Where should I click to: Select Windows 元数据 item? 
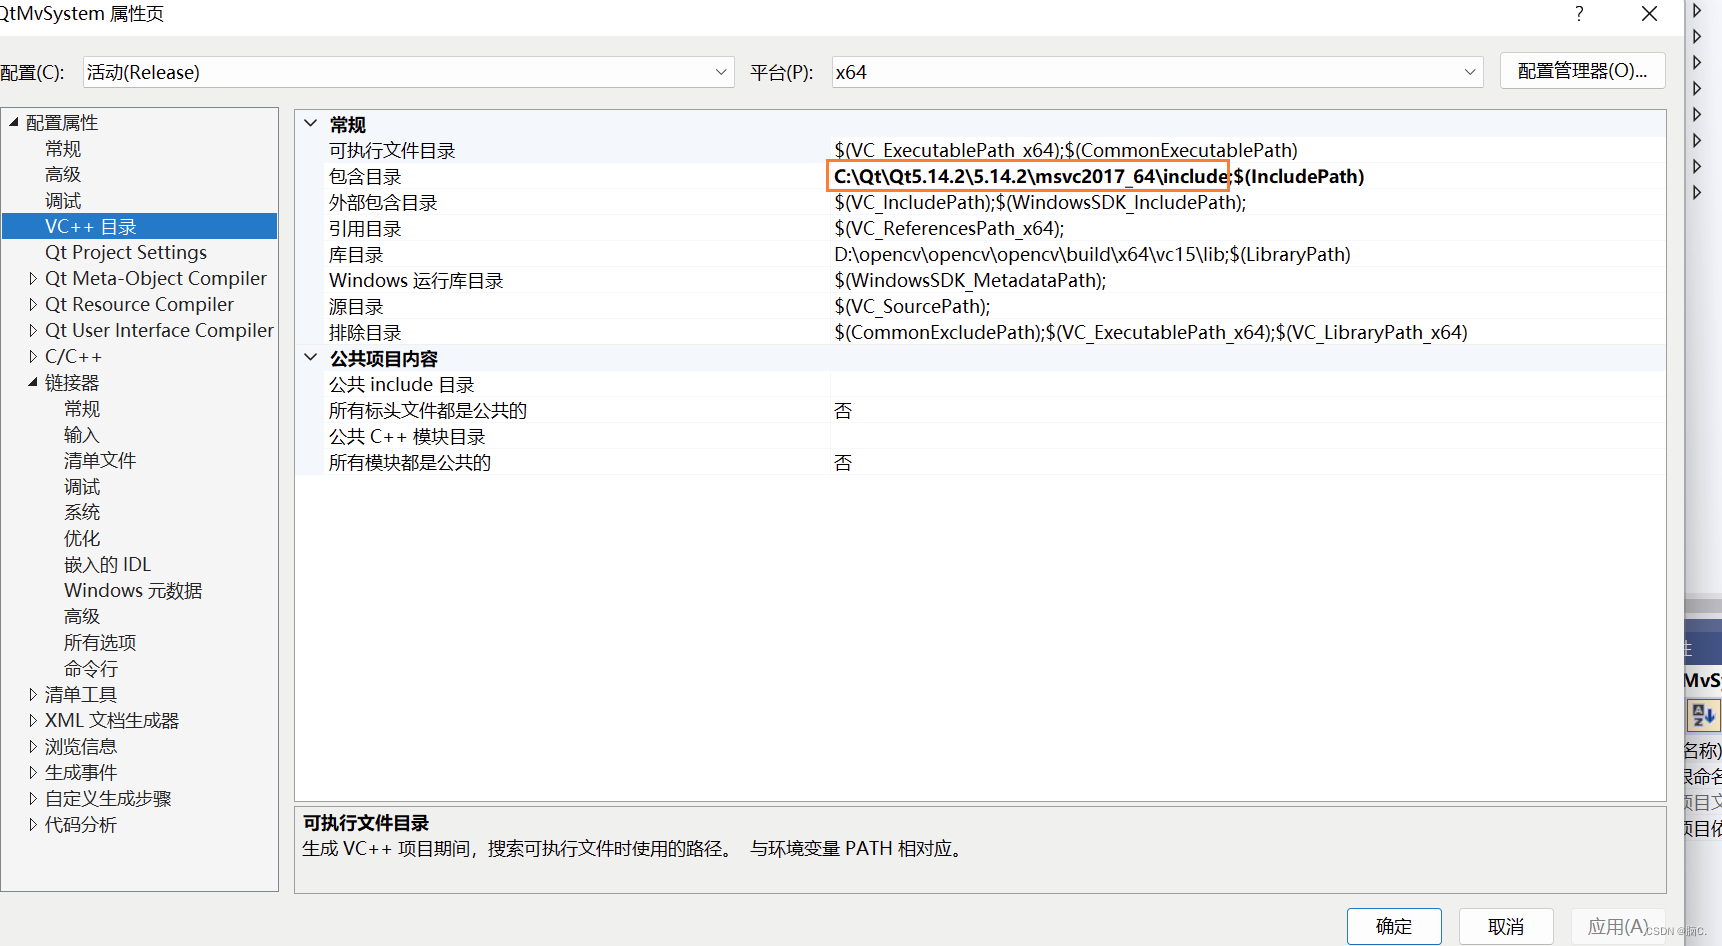point(133,590)
